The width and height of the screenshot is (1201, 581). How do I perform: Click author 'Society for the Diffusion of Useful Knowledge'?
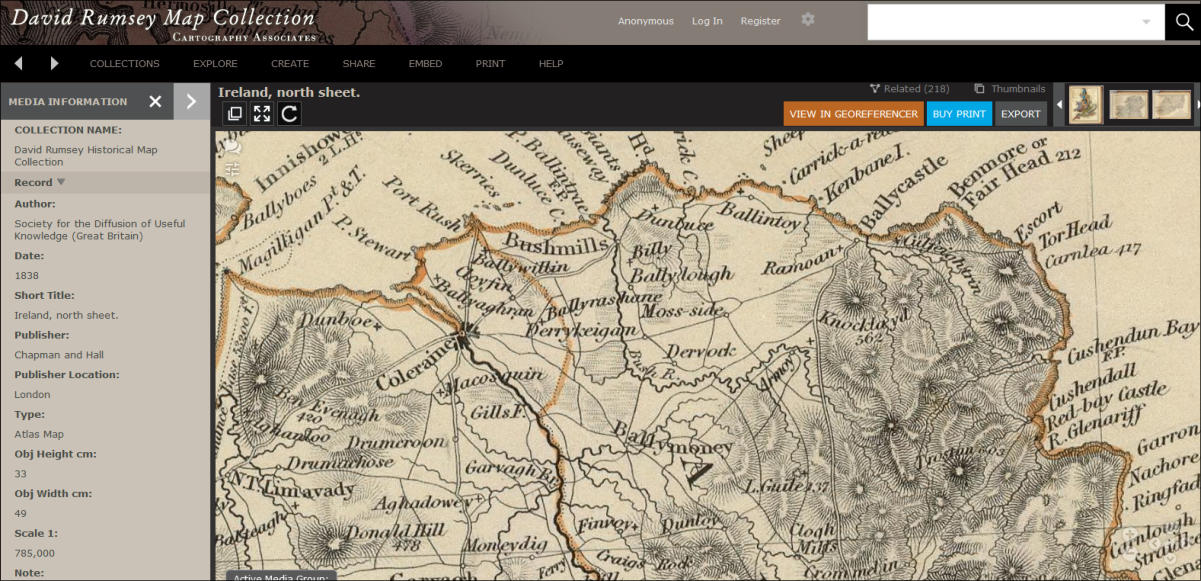coord(99,230)
